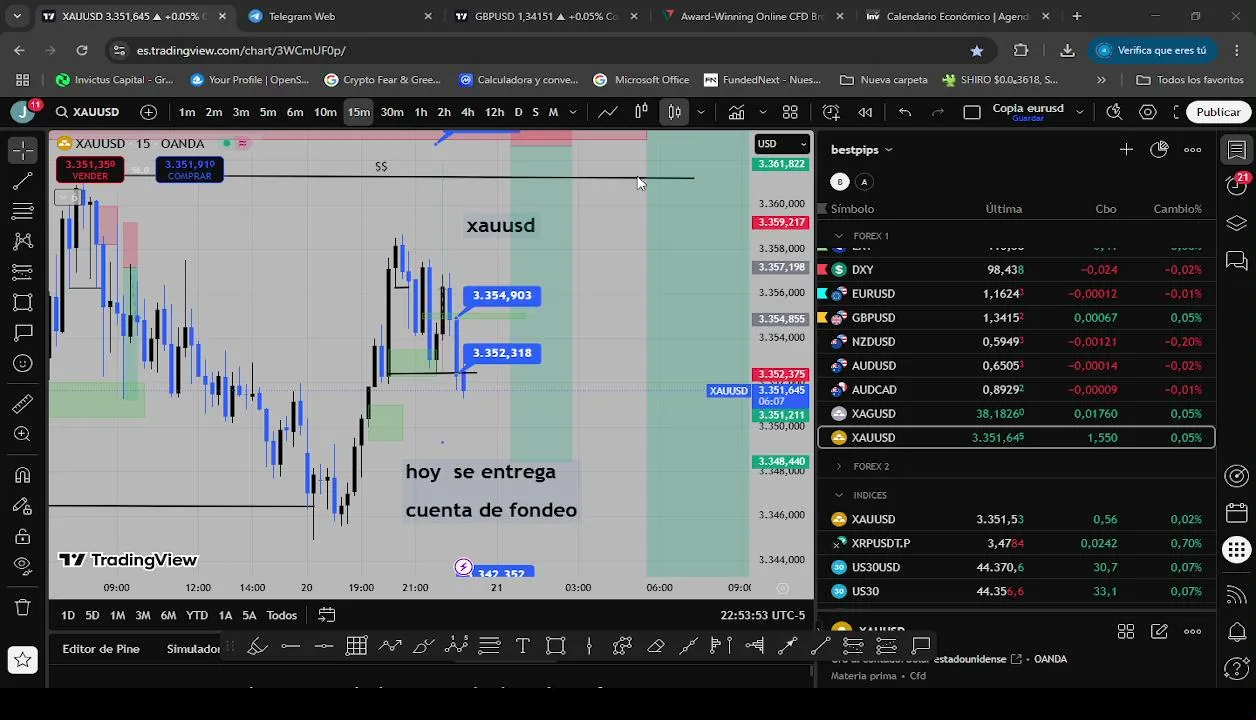Expand the bestpips watchlist dropdown
This screenshot has height=720, width=1256.
861,150
